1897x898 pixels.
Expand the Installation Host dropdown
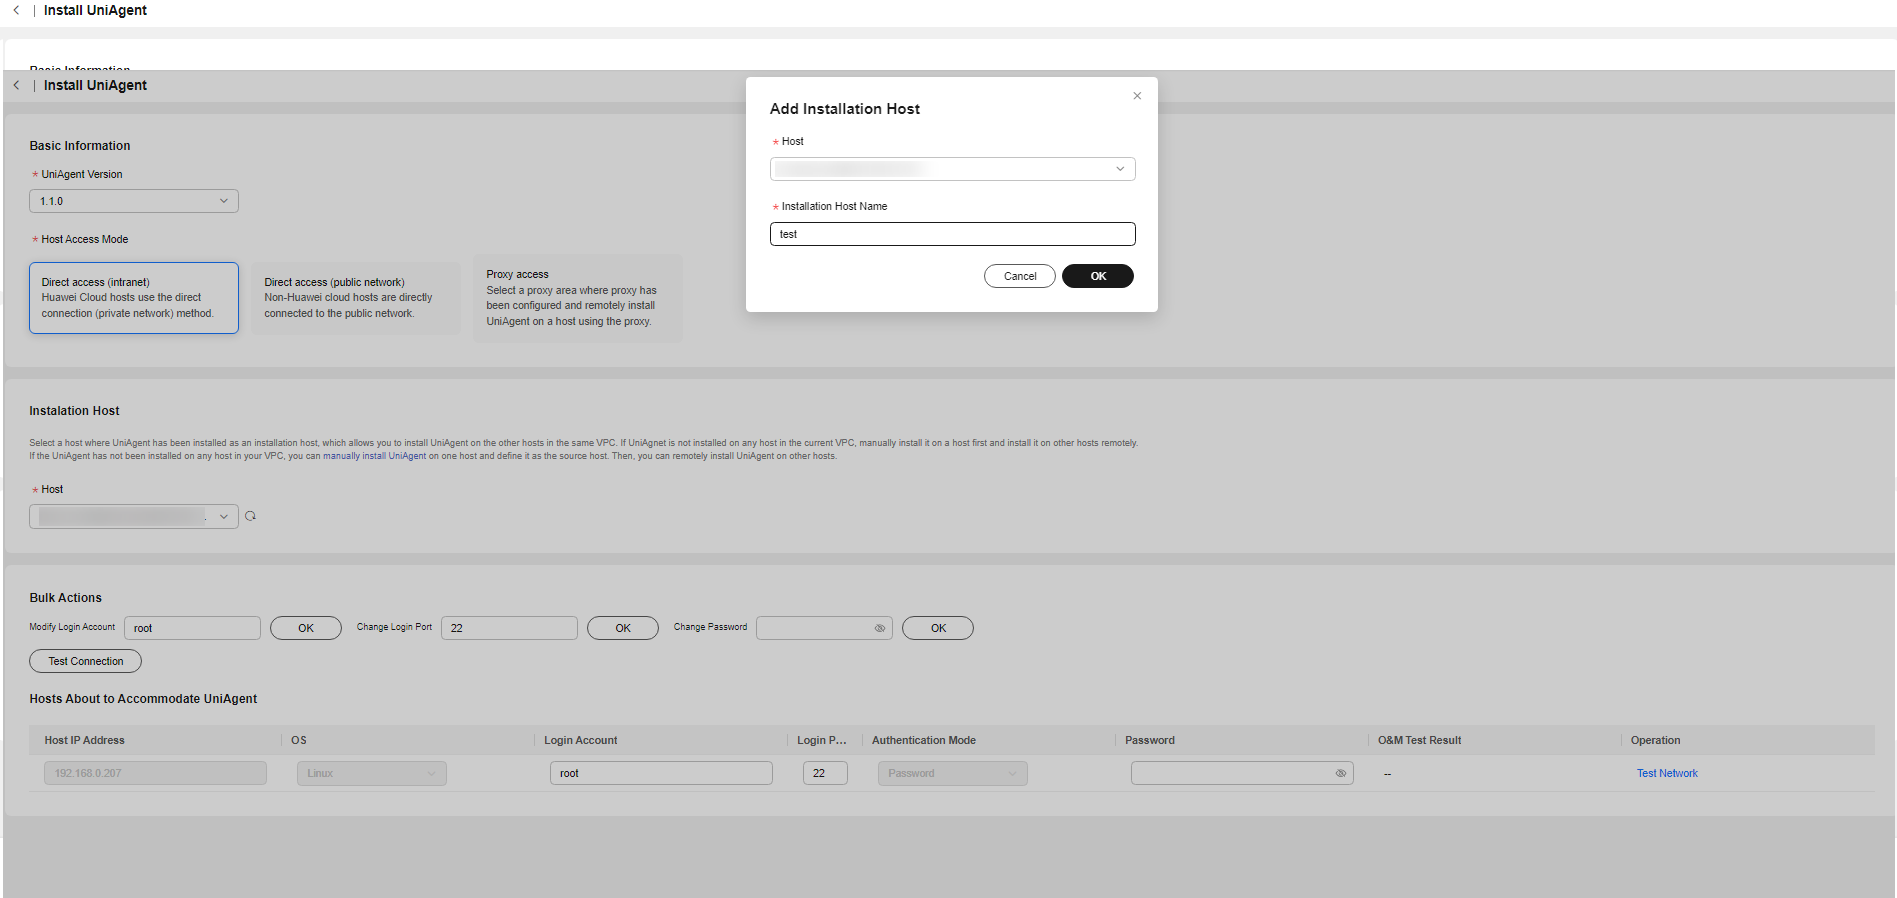pyautogui.click(x=134, y=516)
